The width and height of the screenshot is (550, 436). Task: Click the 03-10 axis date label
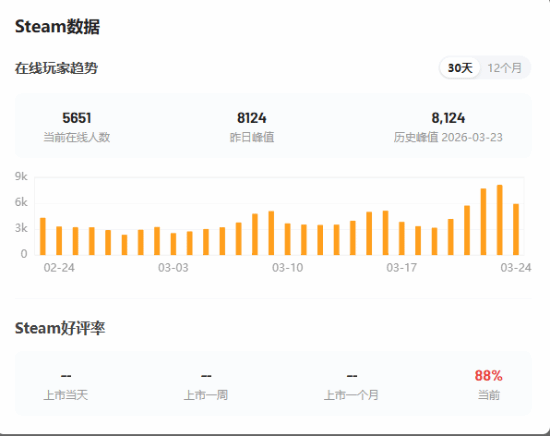pyautogui.click(x=287, y=268)
